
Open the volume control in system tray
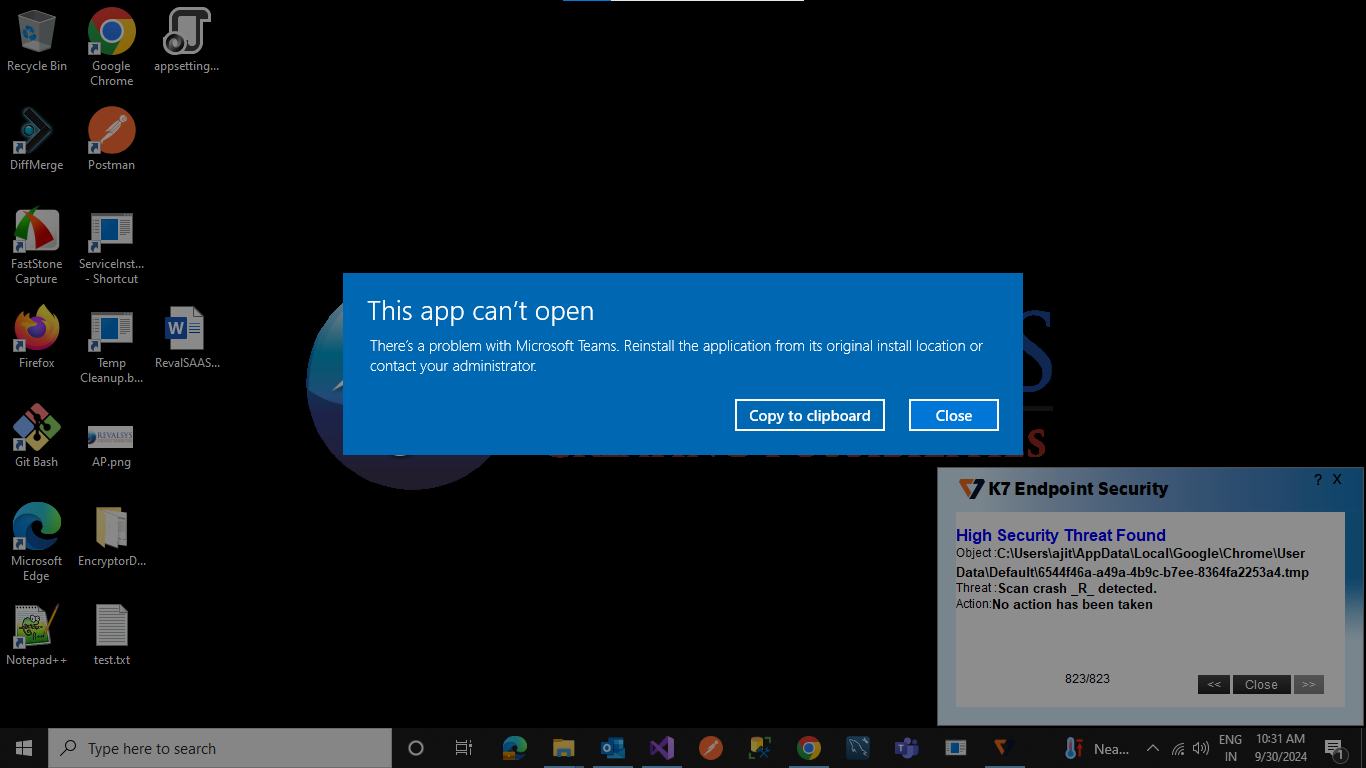click(x=1201, y=748)
